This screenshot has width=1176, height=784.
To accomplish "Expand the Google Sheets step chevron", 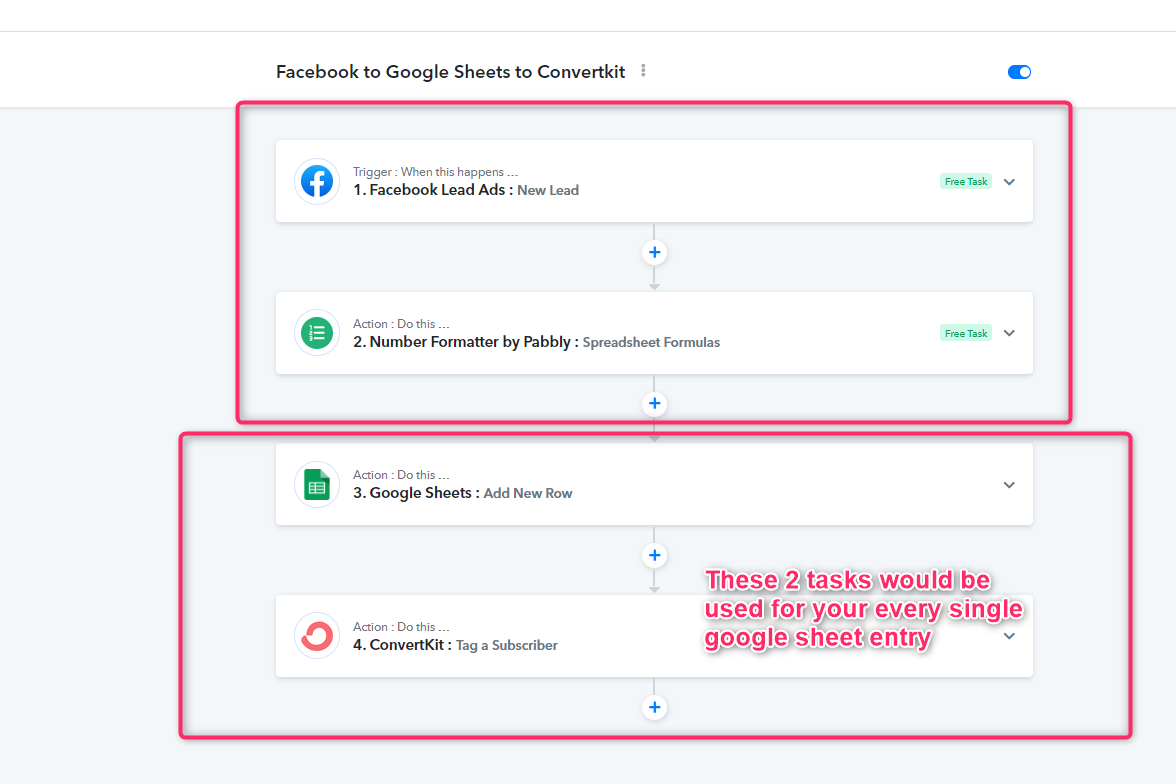I will click(x=1010, y=485).
